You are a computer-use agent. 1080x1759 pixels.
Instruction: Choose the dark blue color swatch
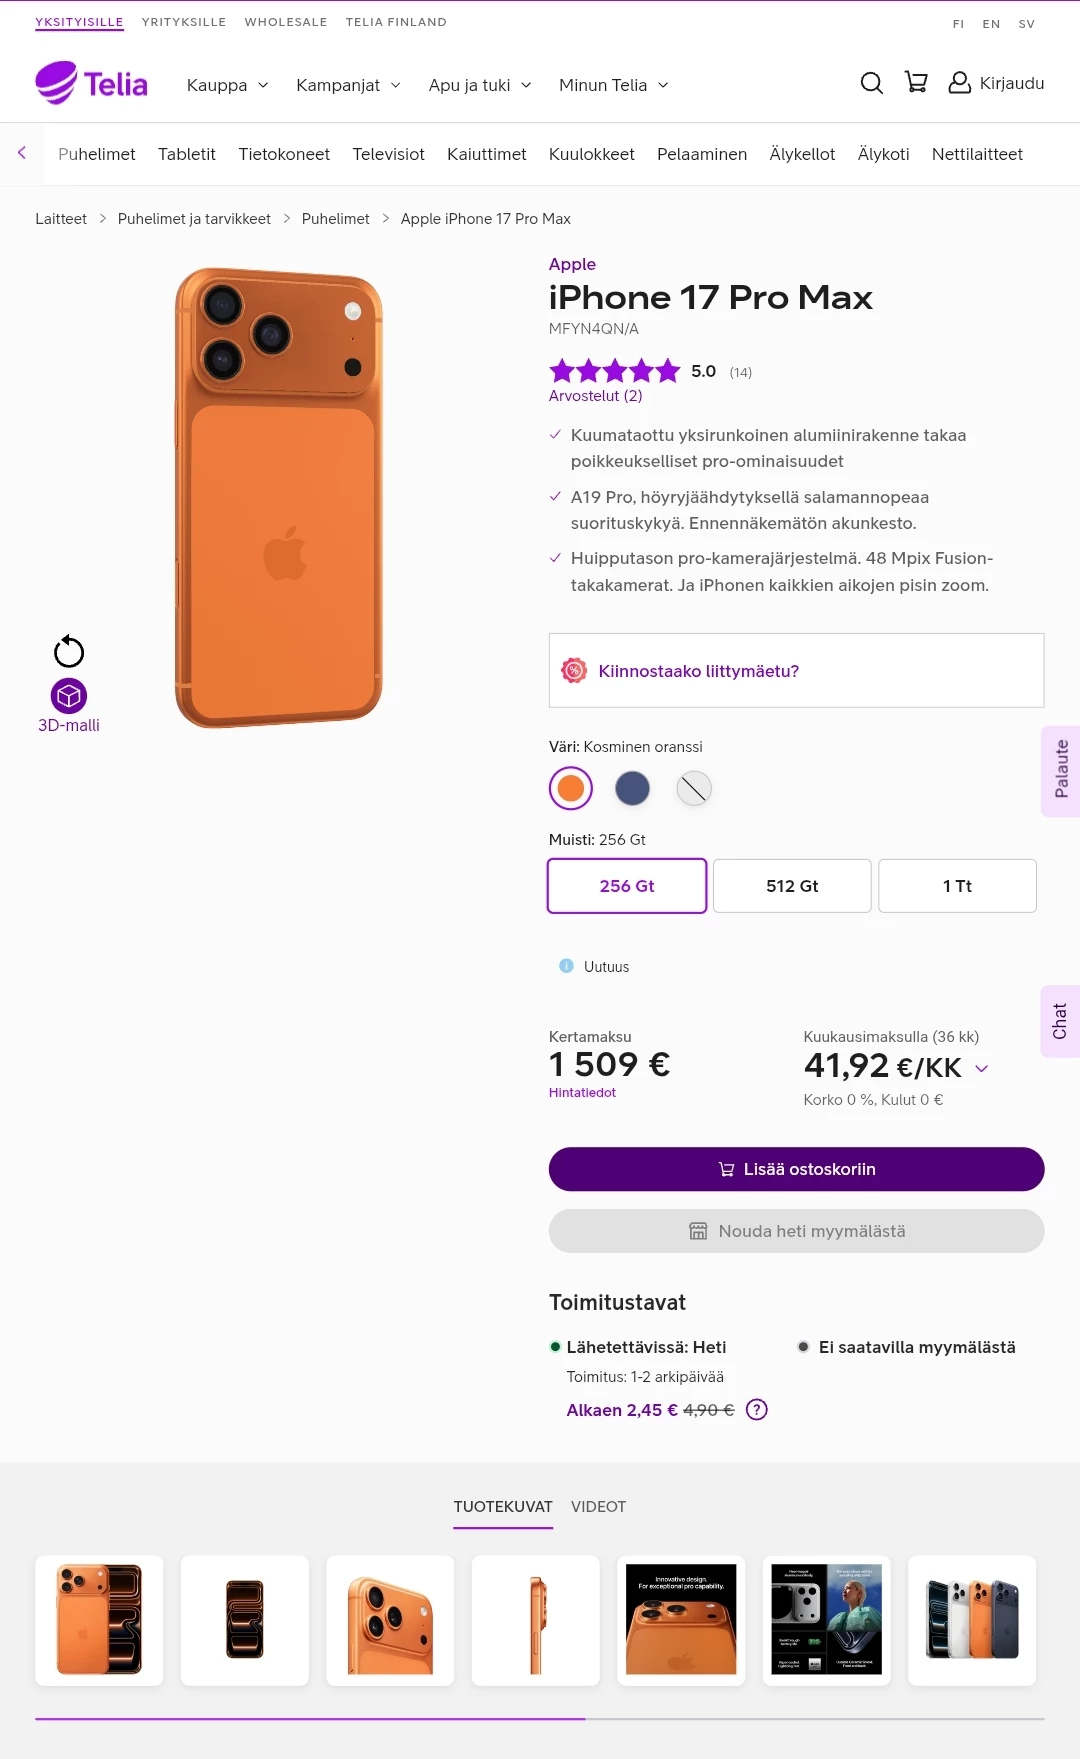[x=632, y=788]
